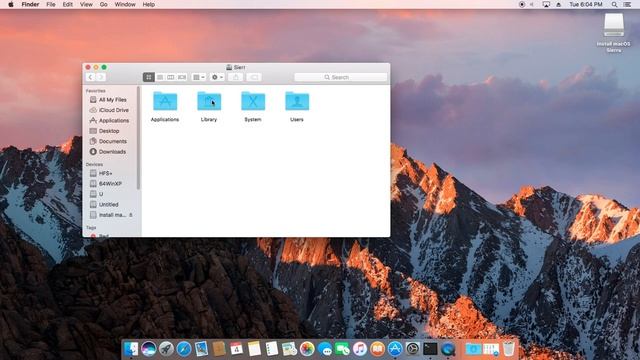Switch Finder to Cover Flow view

[182, 77]
